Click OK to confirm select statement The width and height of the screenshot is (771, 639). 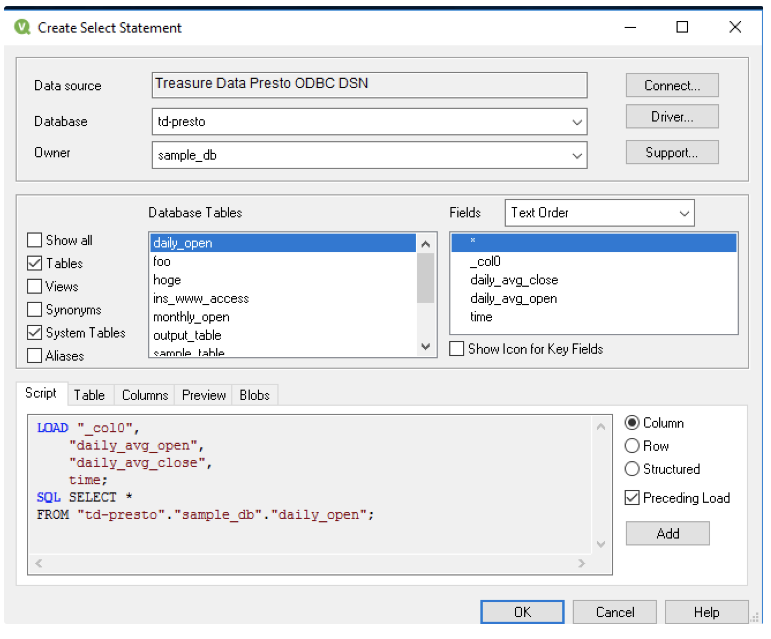click(x=522, y=612)
